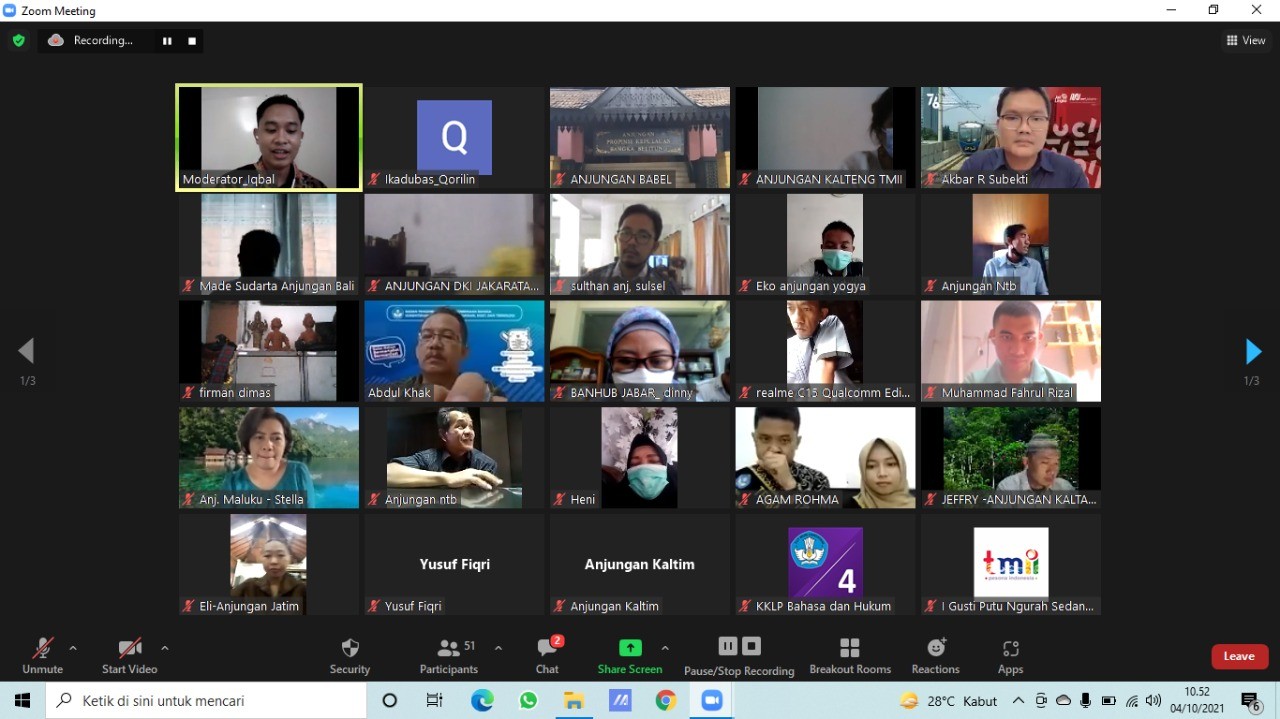Expand audio options arrow next to Unmute

pyautogui.click(x=73, y=648)
